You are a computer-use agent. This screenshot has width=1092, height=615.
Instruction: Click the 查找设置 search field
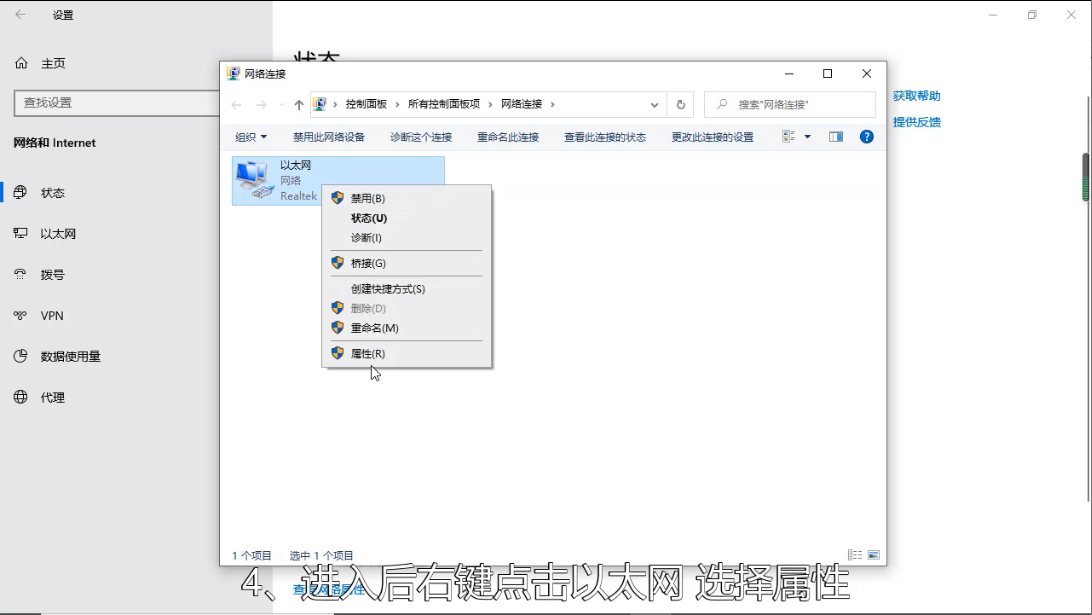[x=116, y=102]
